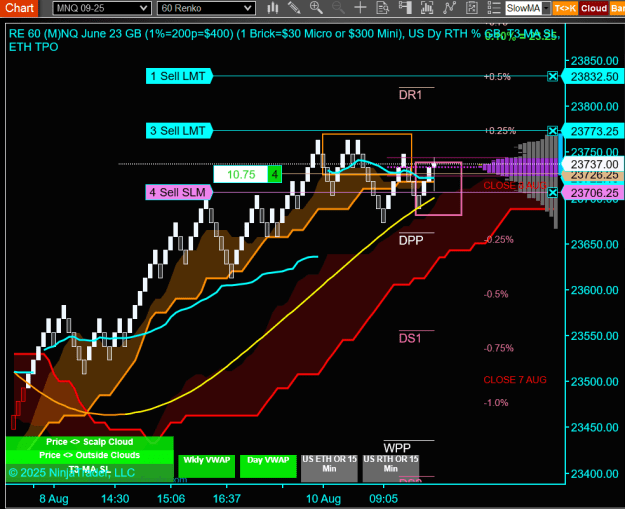
Task: Click the green position quantity 4 box
Action: 275,174
